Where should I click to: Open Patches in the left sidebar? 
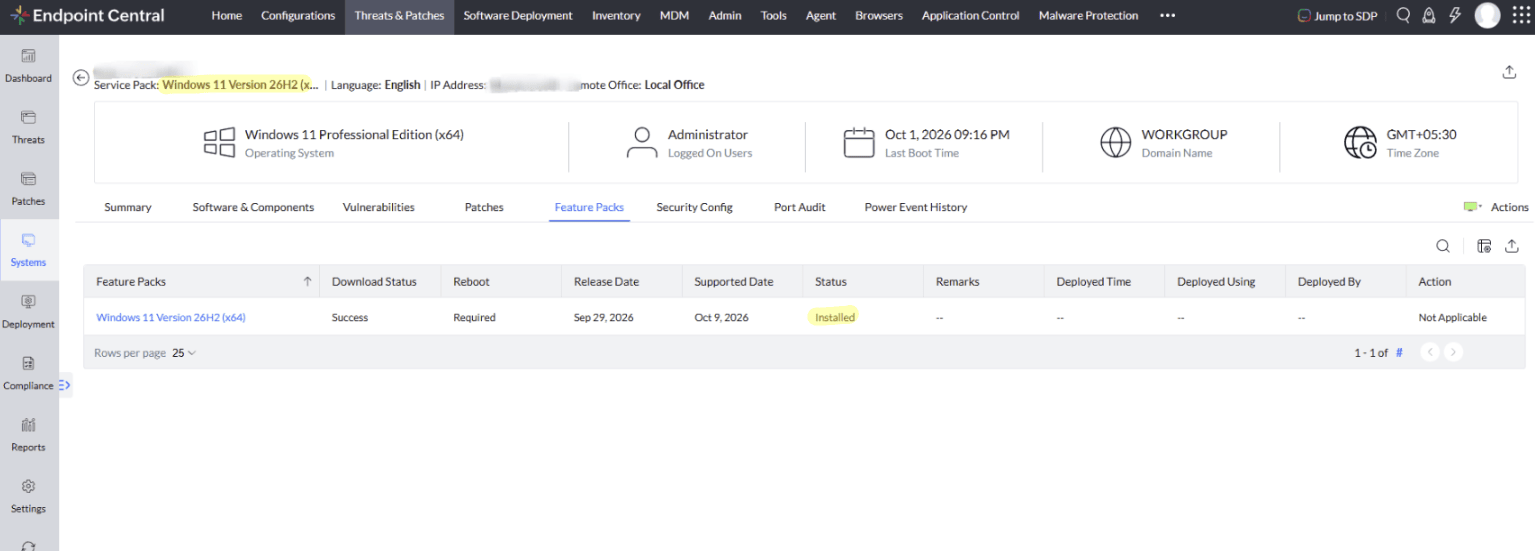click(28, 188)
